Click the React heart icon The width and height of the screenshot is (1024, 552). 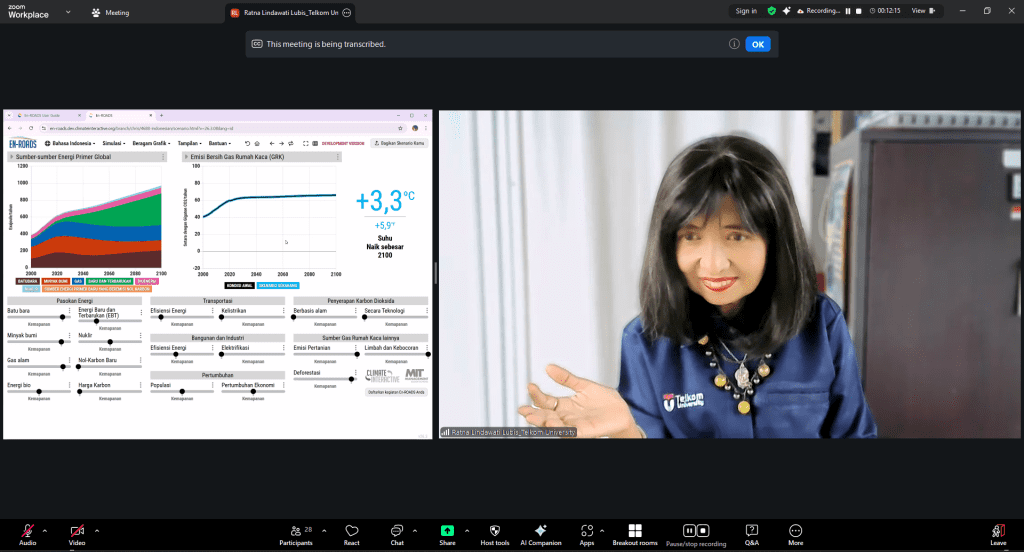coord(351,531)
